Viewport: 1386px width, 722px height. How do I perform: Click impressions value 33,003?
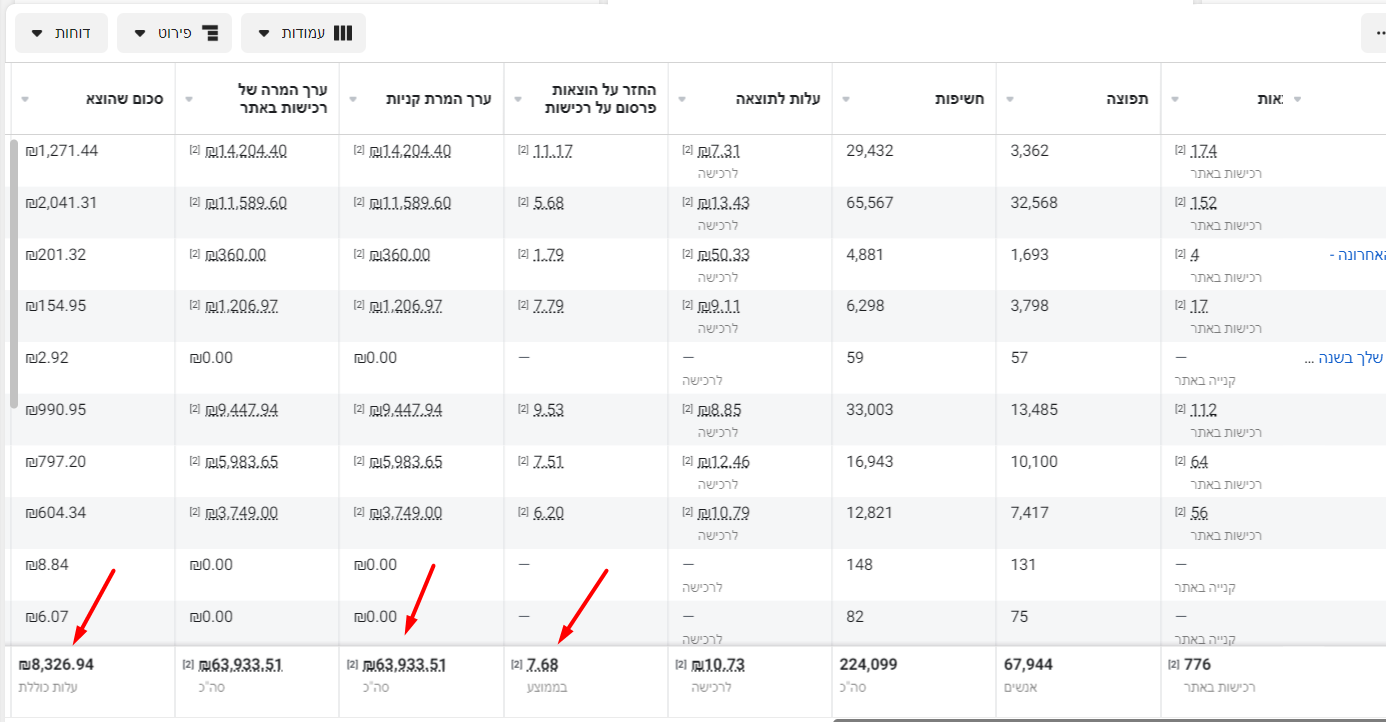click(870, 409)
